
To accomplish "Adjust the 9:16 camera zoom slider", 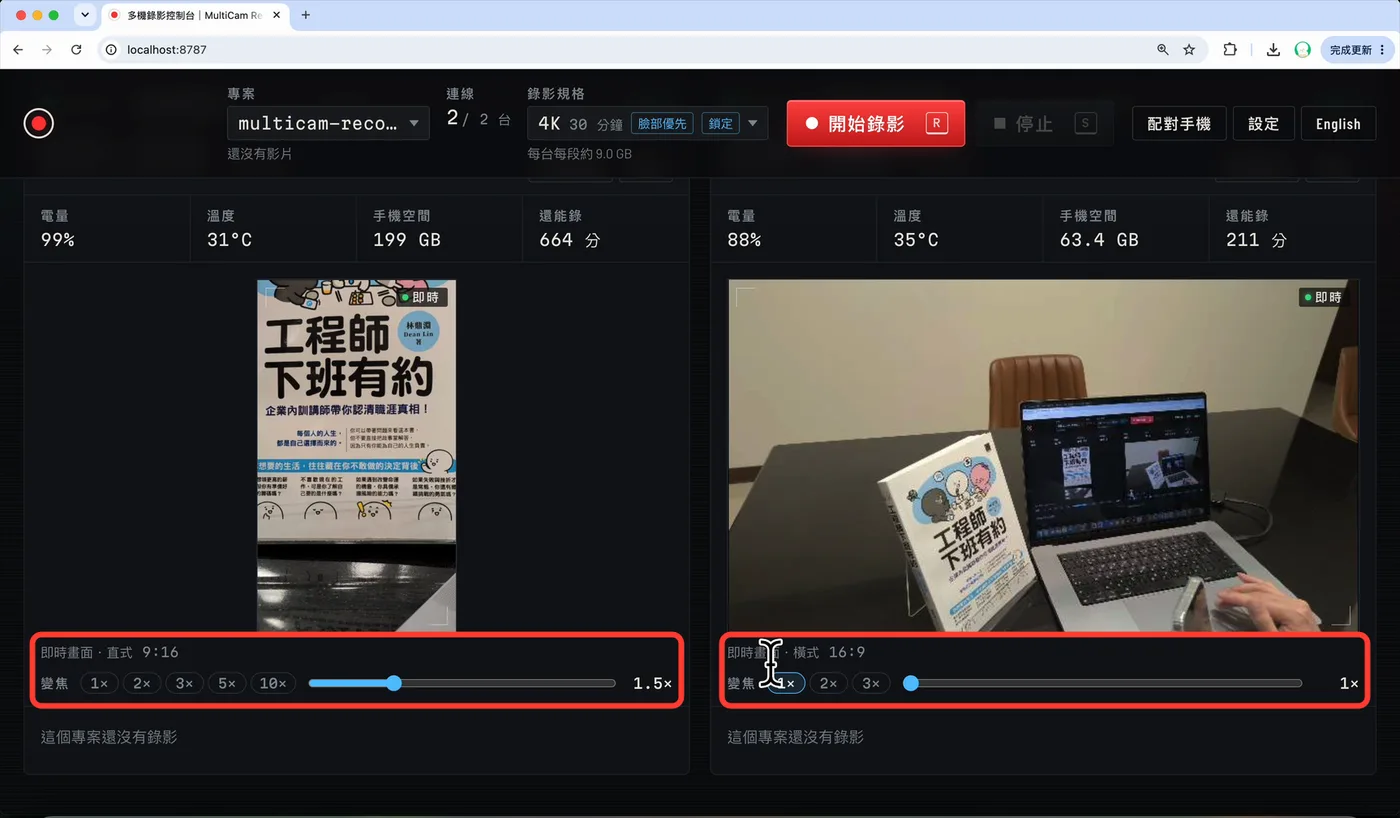I will 462,683.
